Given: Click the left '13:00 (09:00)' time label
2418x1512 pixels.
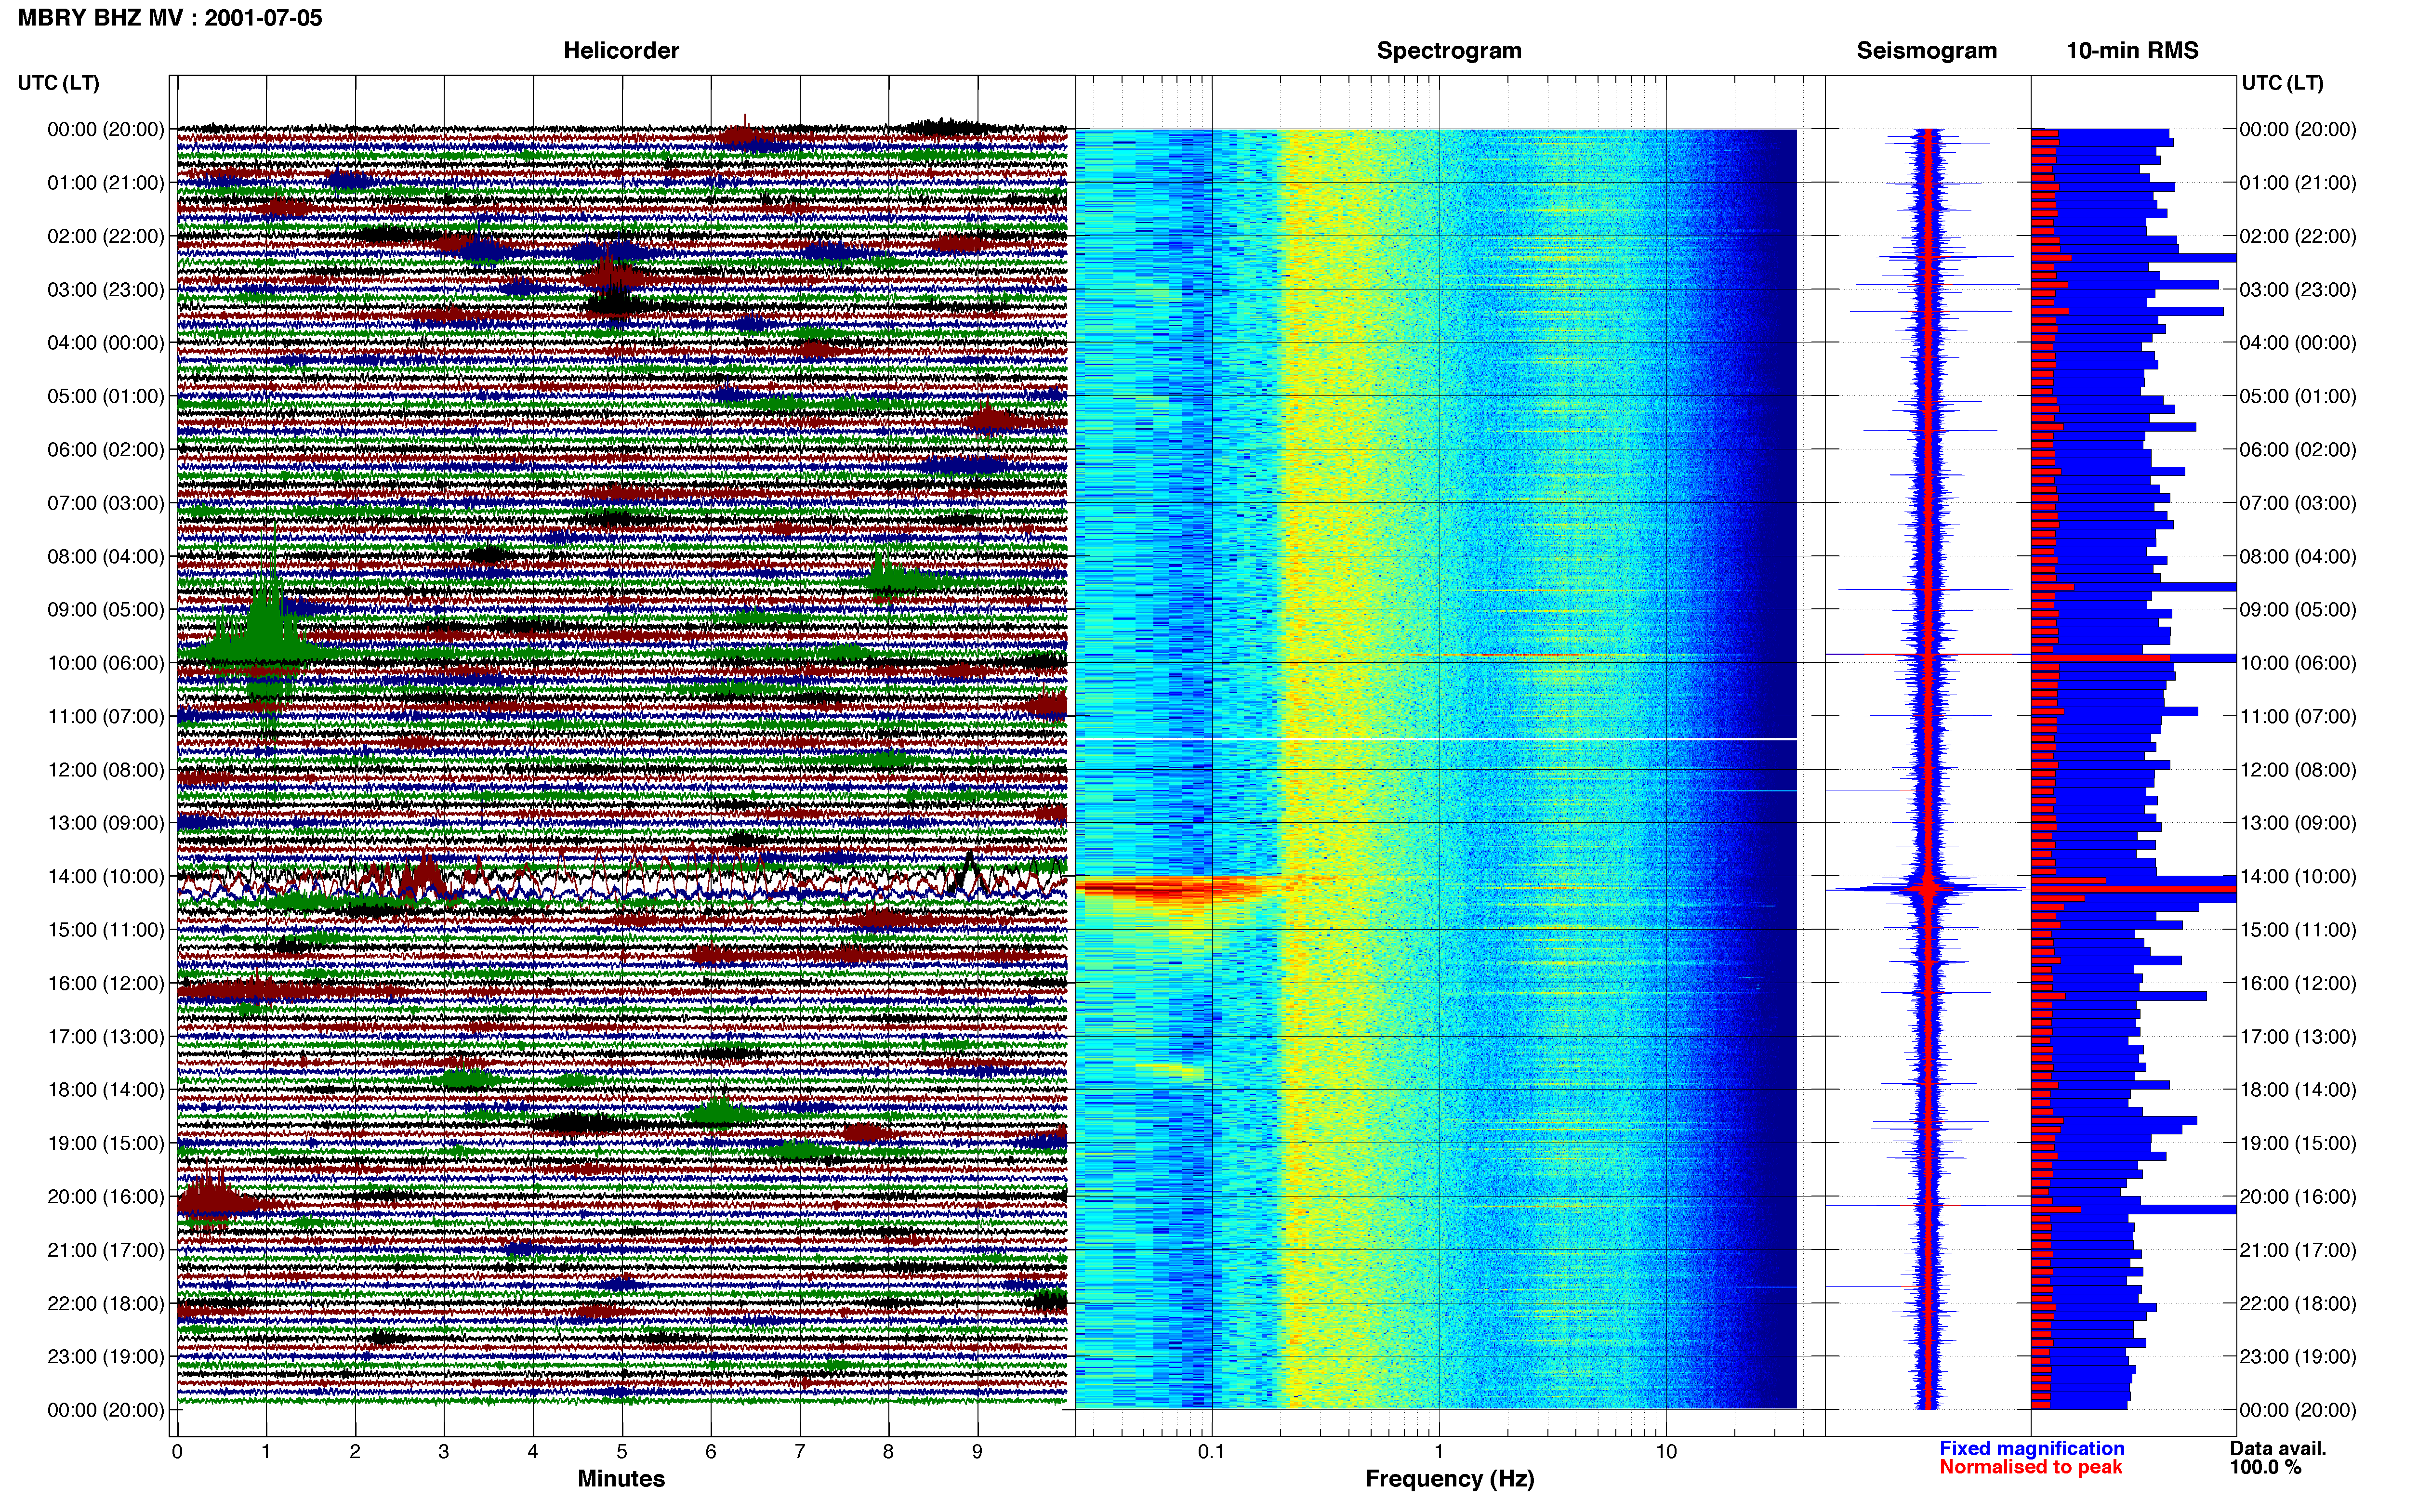Looking at the screenshot, I should coord(106,822).
